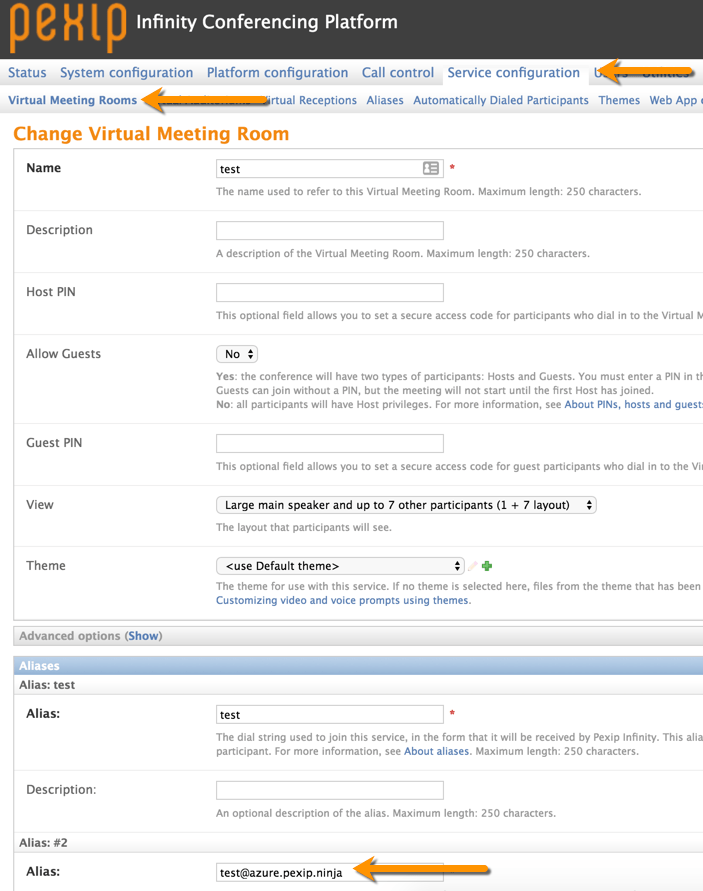Click the green plus add theme icon
The image size is (703, 891).
point(487,566)
